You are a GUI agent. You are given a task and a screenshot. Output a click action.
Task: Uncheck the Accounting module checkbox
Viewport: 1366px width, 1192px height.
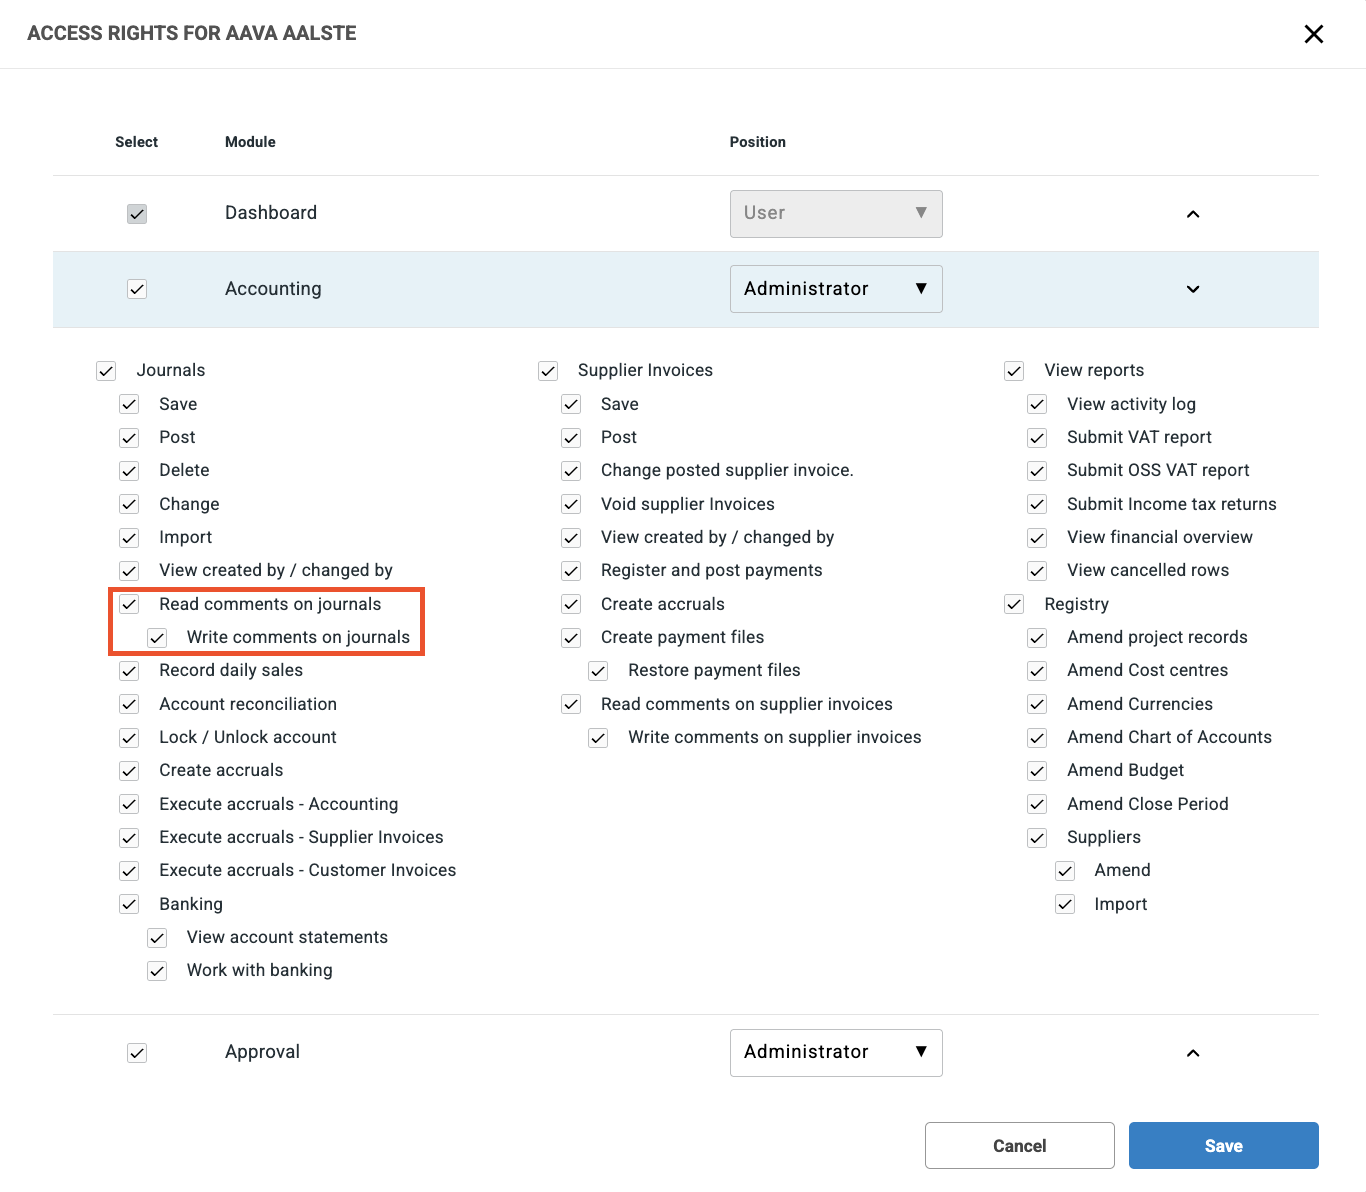click(x=137, y=289)
